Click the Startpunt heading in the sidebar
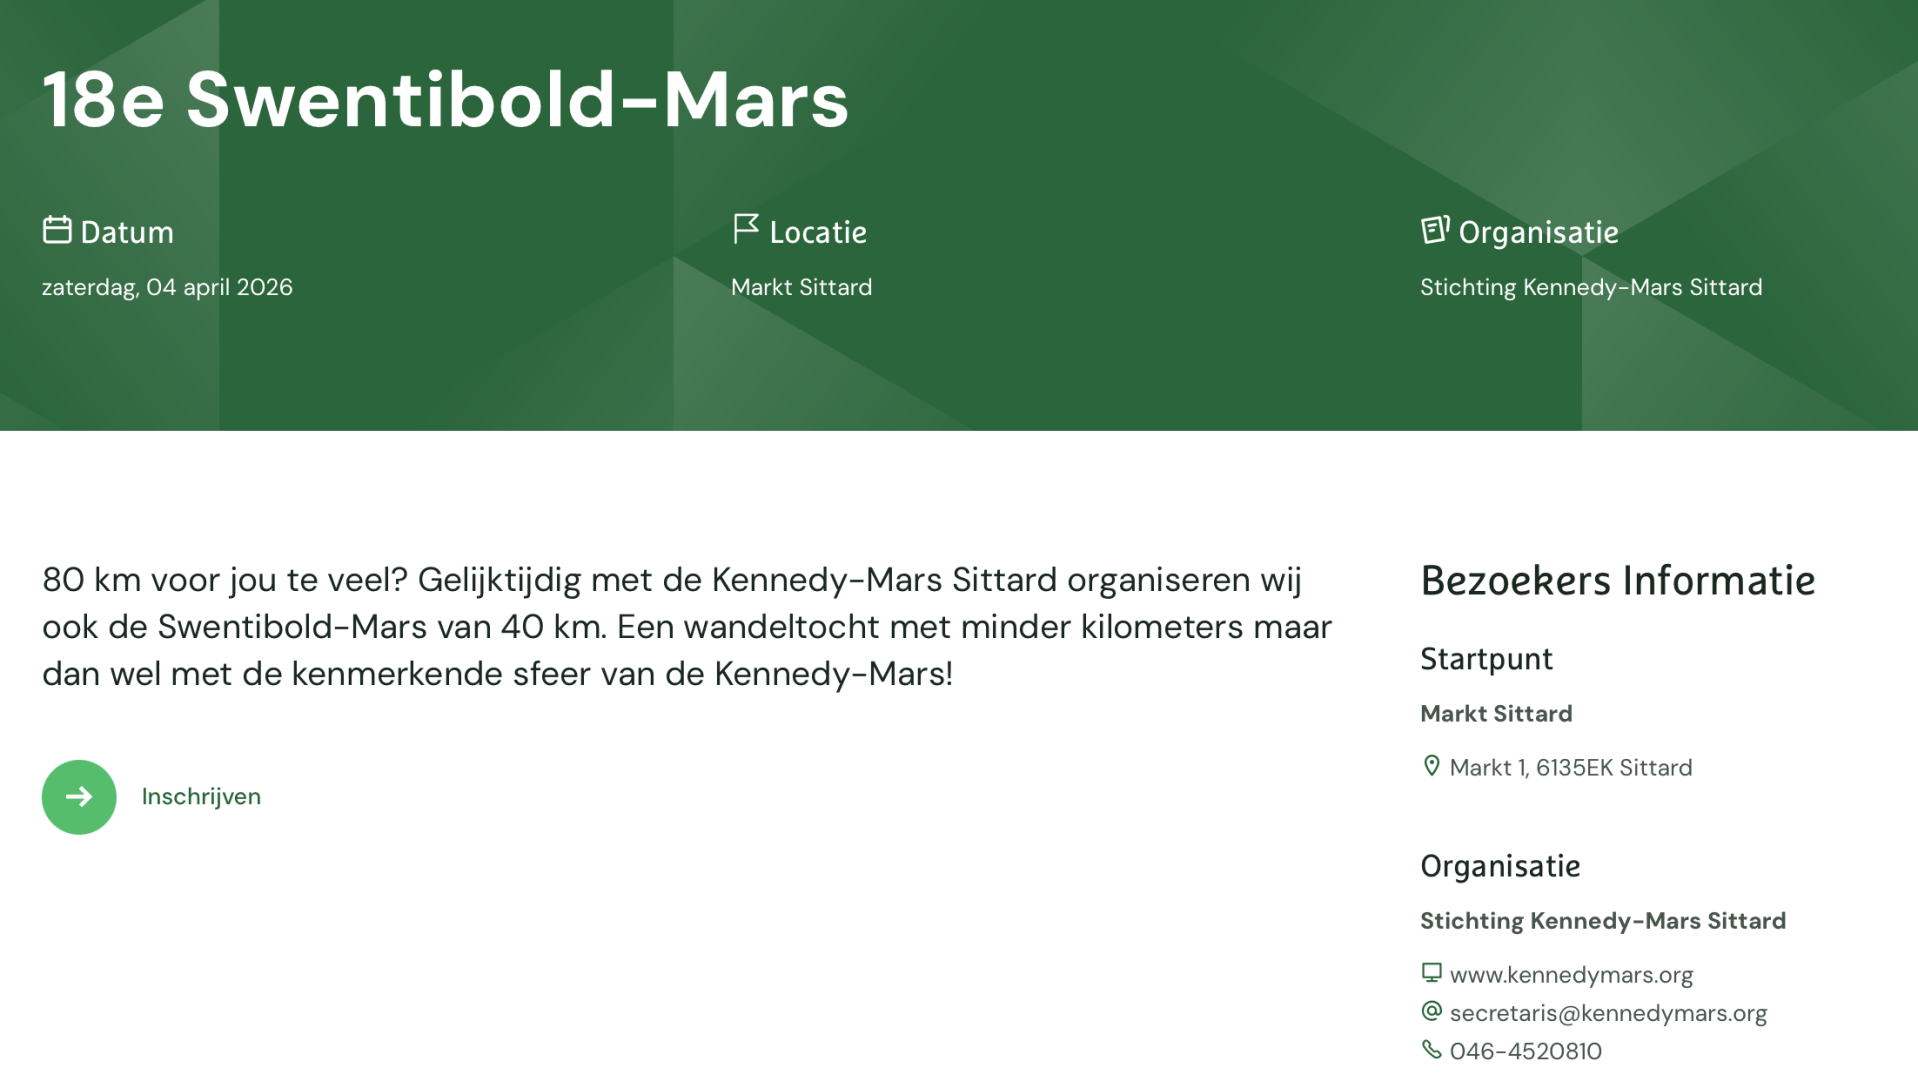1918x1088 pixels. [1486, 659]
